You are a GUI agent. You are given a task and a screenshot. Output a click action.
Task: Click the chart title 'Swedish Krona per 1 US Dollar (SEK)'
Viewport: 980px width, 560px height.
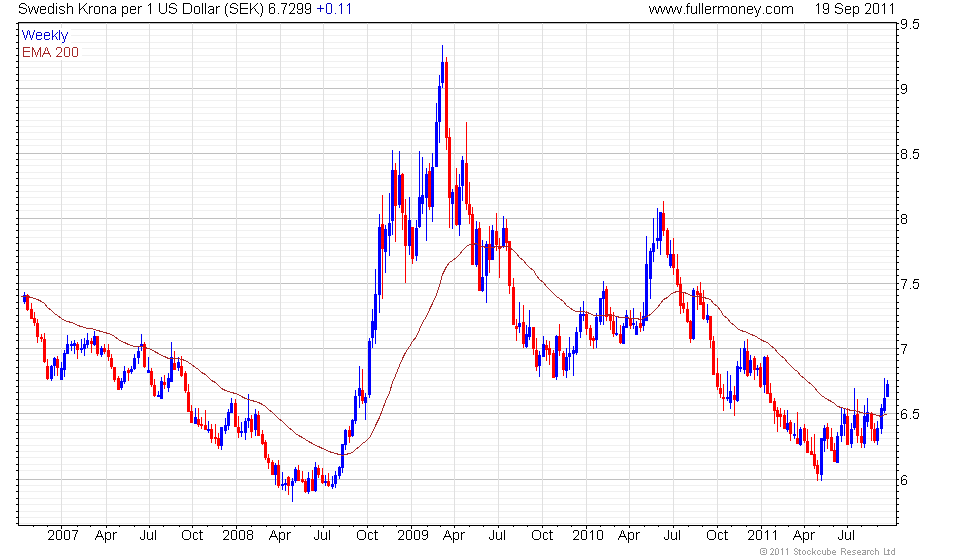[141, 9]
